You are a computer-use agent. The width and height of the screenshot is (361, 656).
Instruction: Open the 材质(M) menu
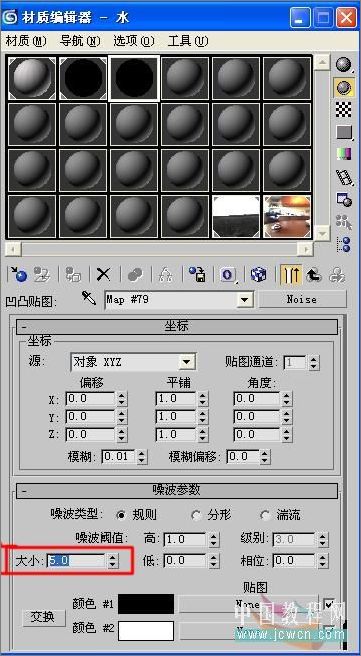tap(26, 41)
